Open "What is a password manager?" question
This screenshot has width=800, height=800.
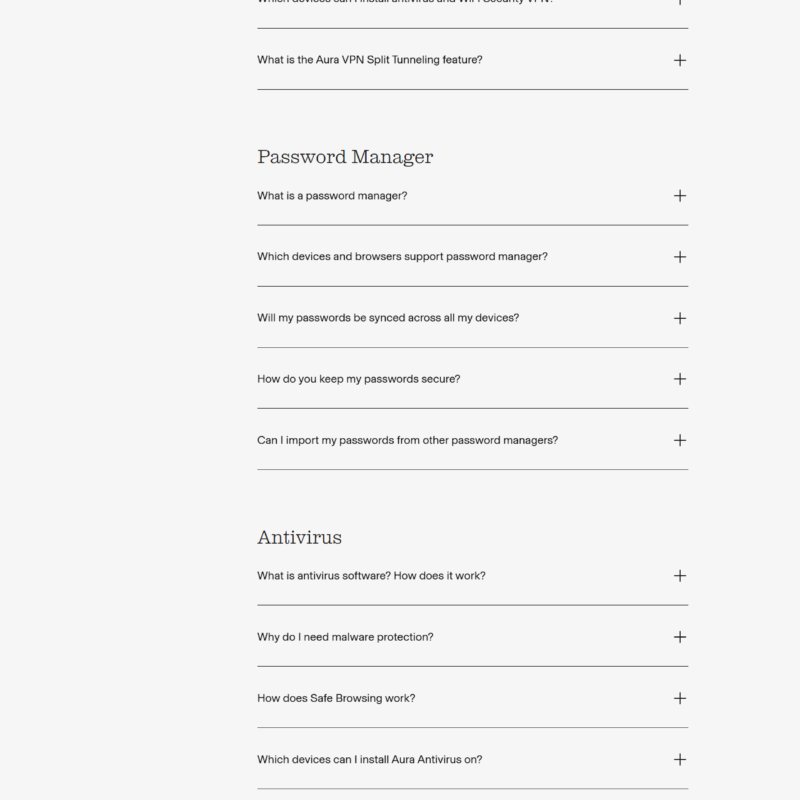click(x=332, y=196)
